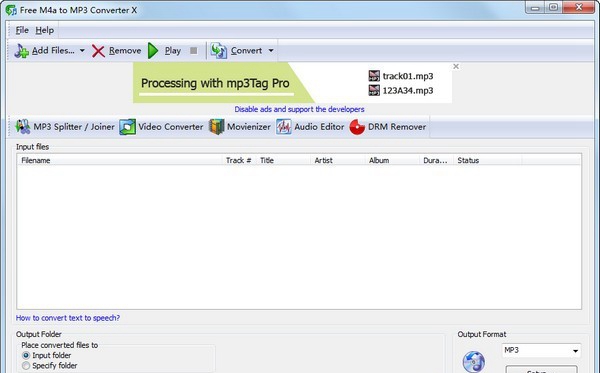Open the DRM Remover tool
600x373 pixels.
click(388, 127)
